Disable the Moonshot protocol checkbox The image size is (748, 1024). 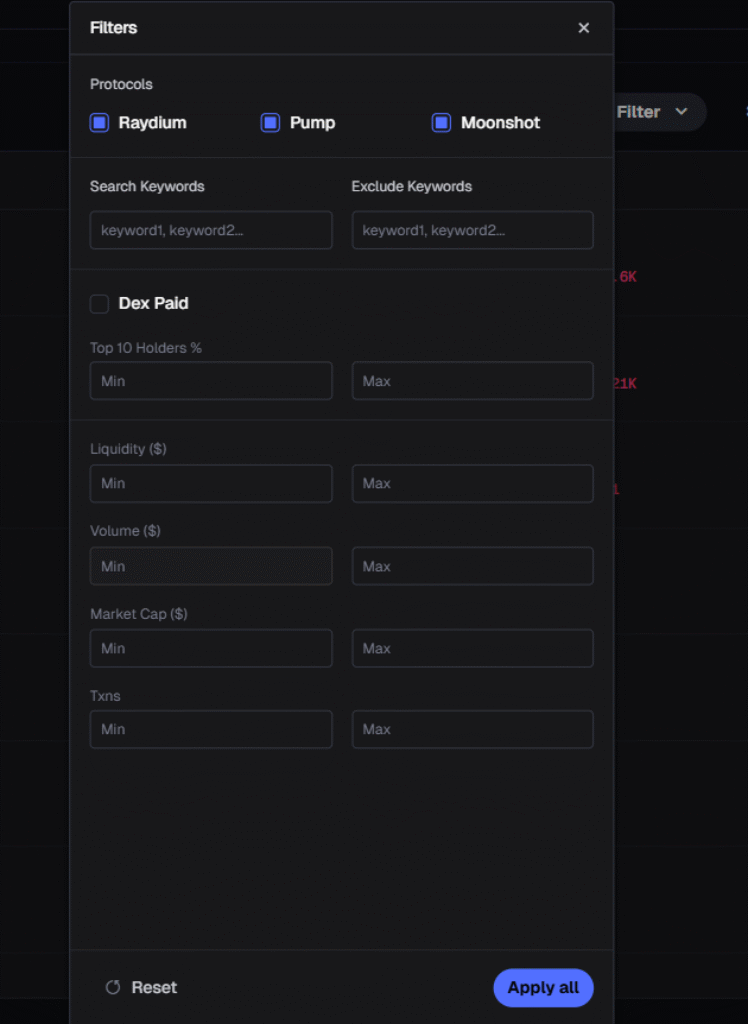[441, 123]
